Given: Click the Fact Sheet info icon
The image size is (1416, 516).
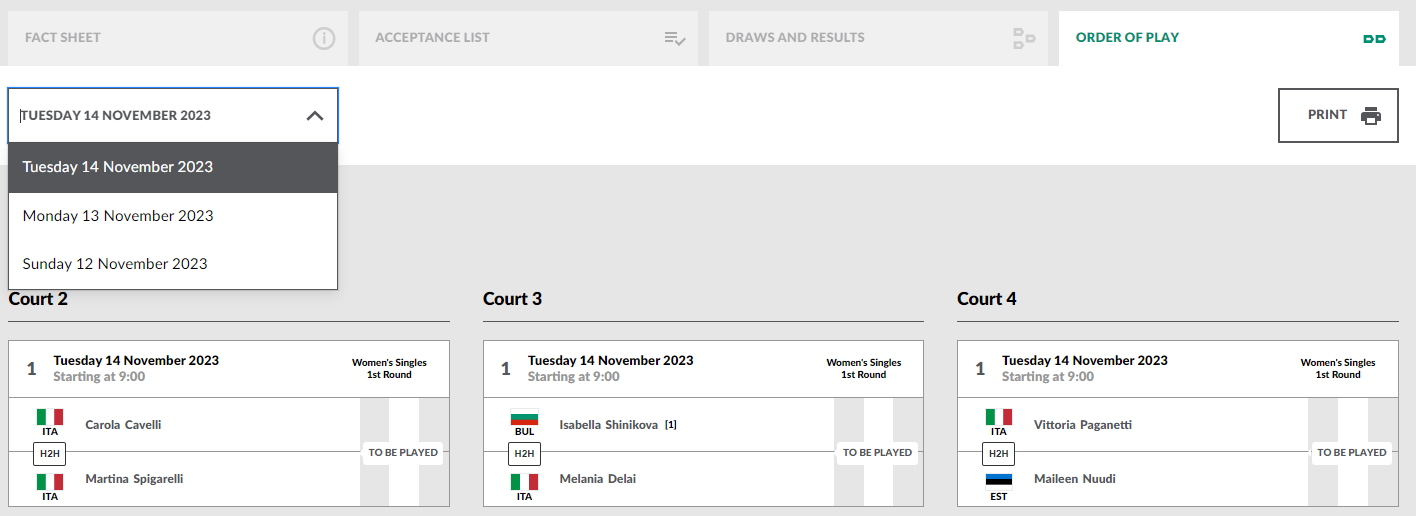Looking at the screenshot, I should (x=323, y=38).
